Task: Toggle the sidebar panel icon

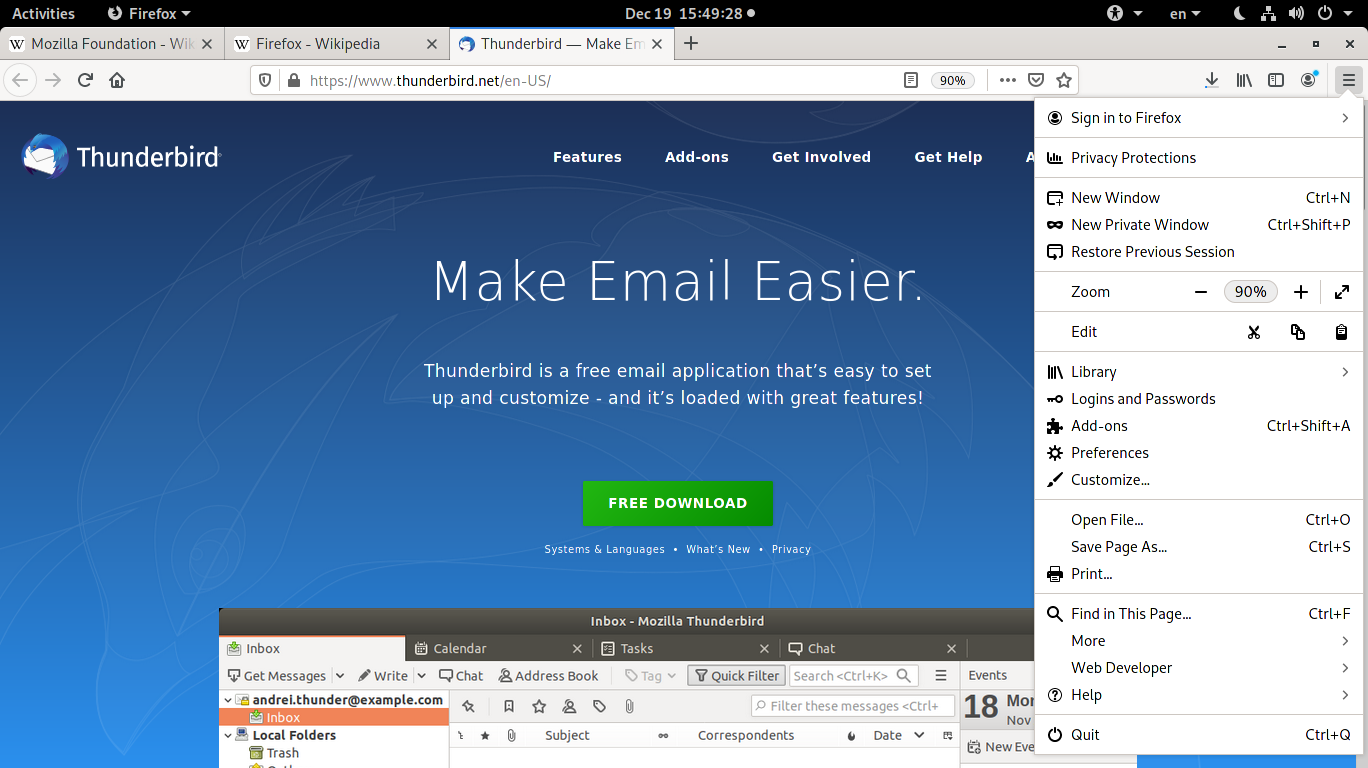Action: point(1276,80)
